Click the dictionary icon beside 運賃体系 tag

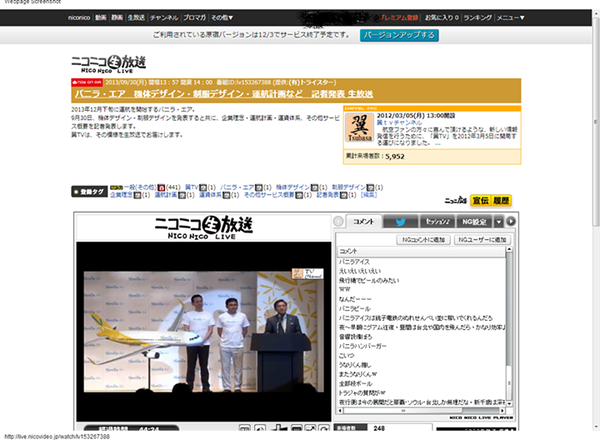[226, 196]
